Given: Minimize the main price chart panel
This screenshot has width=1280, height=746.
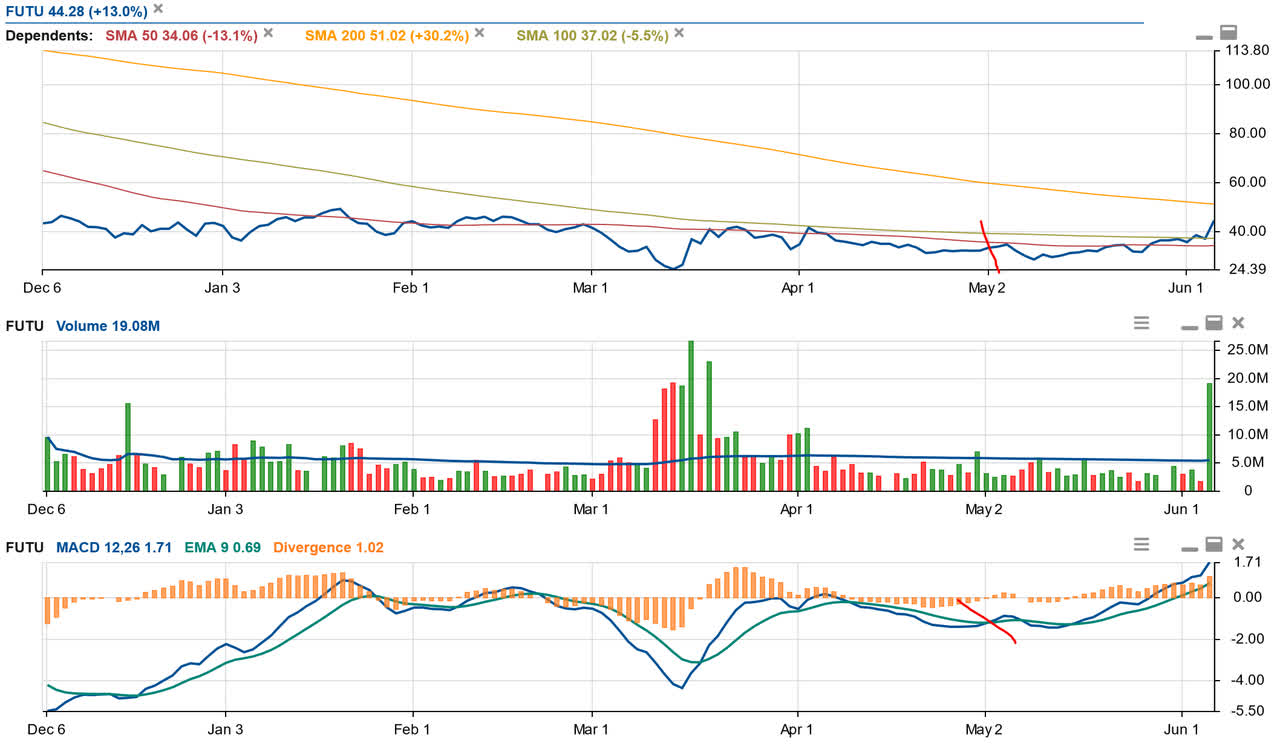Looking at the screenshot, I should click(1204, 36).
